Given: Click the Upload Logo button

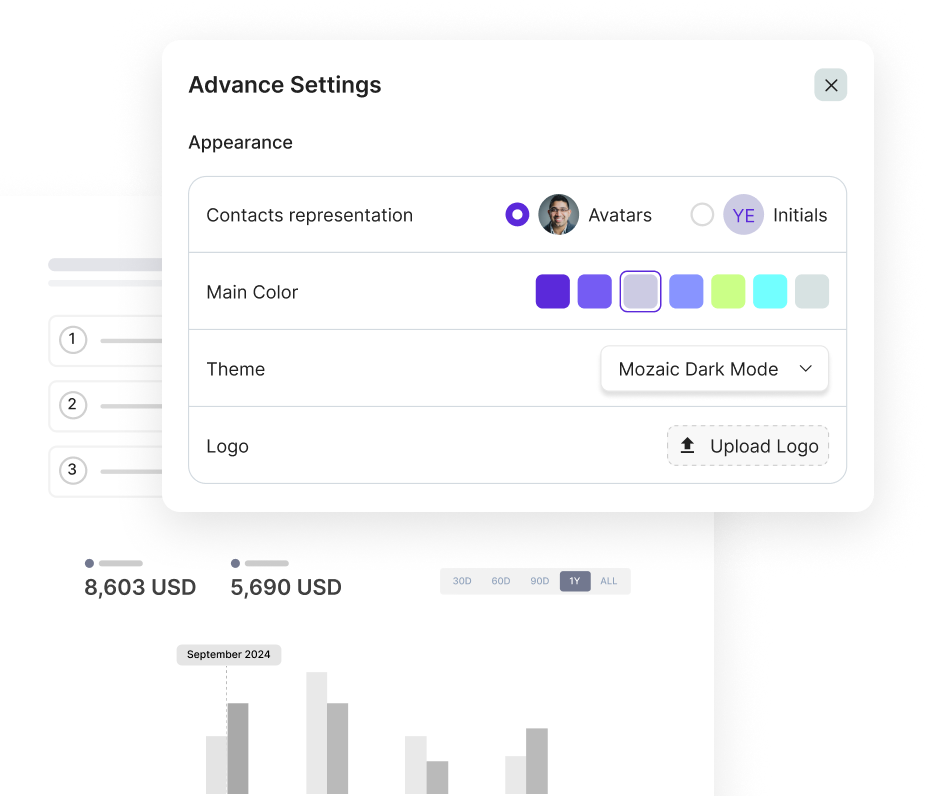Looking at the screenshot, I should click(x=748, y=446).
